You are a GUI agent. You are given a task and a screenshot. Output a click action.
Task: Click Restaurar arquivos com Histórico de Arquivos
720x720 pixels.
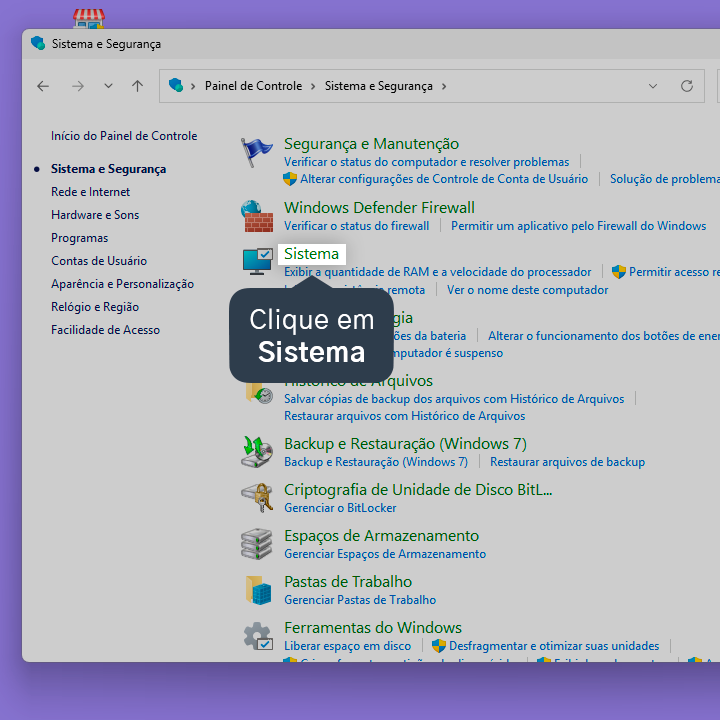pyautogui.click(x=405, y=416)
